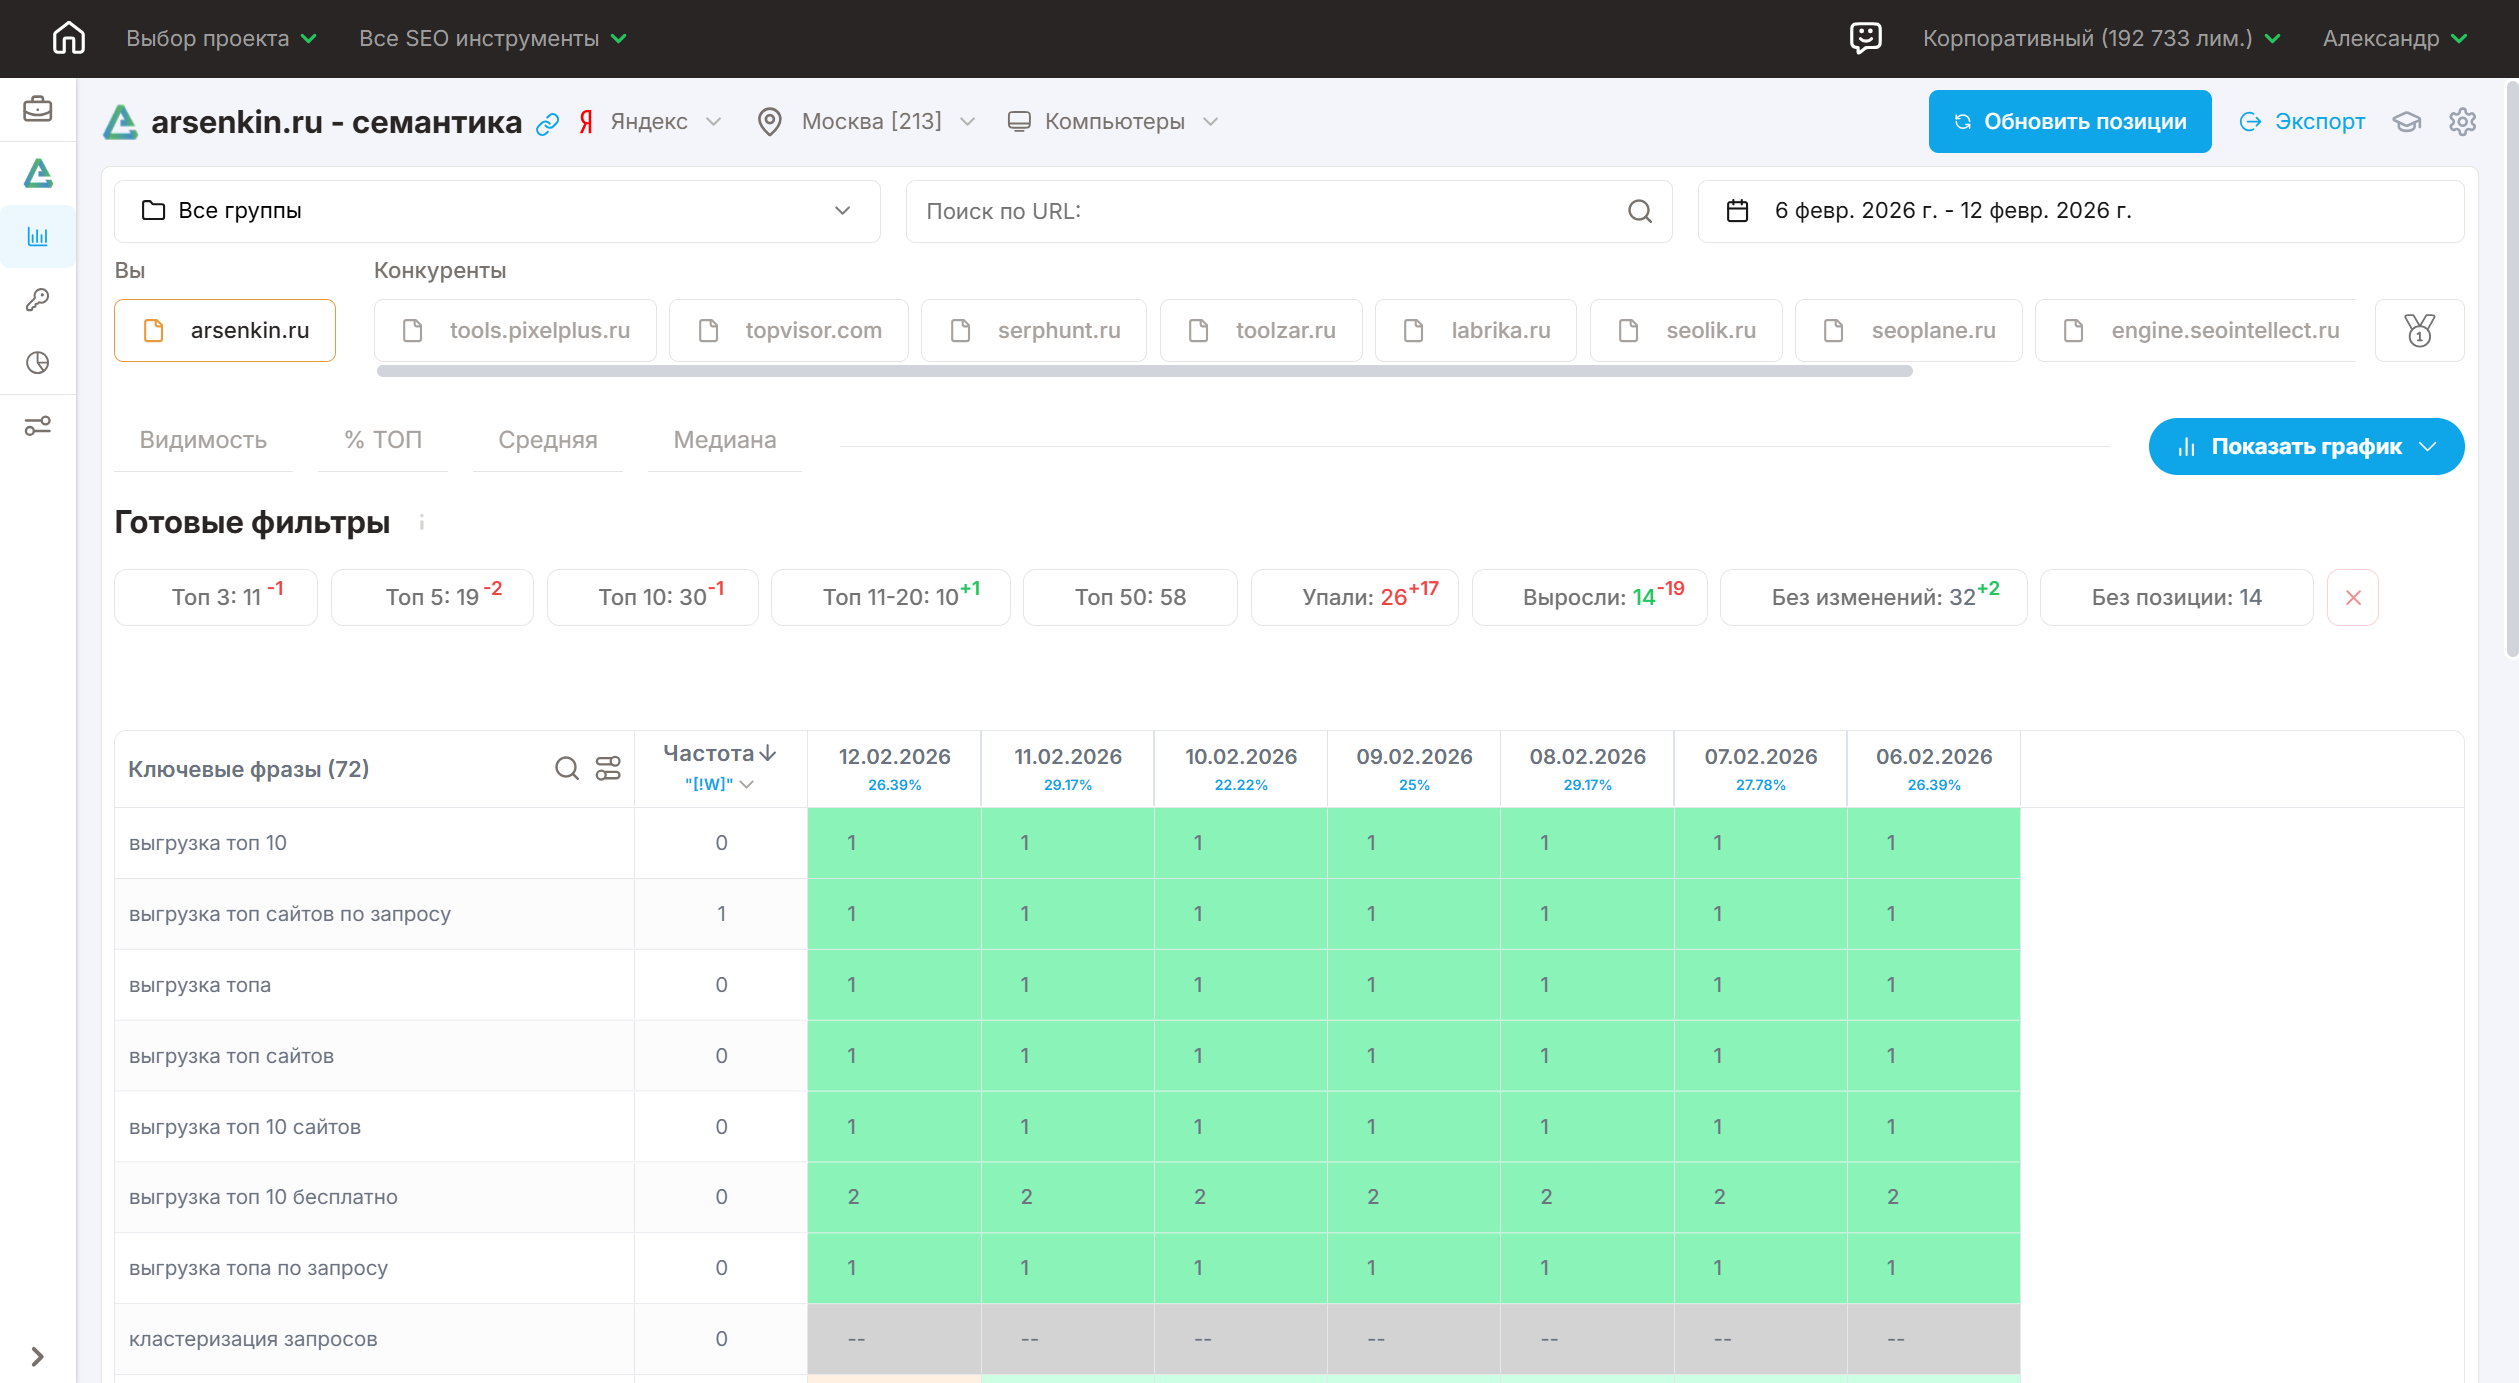Open the medal ranking icon after competitors
The image size is (2519, 1383).
(x=2418, y=330)
